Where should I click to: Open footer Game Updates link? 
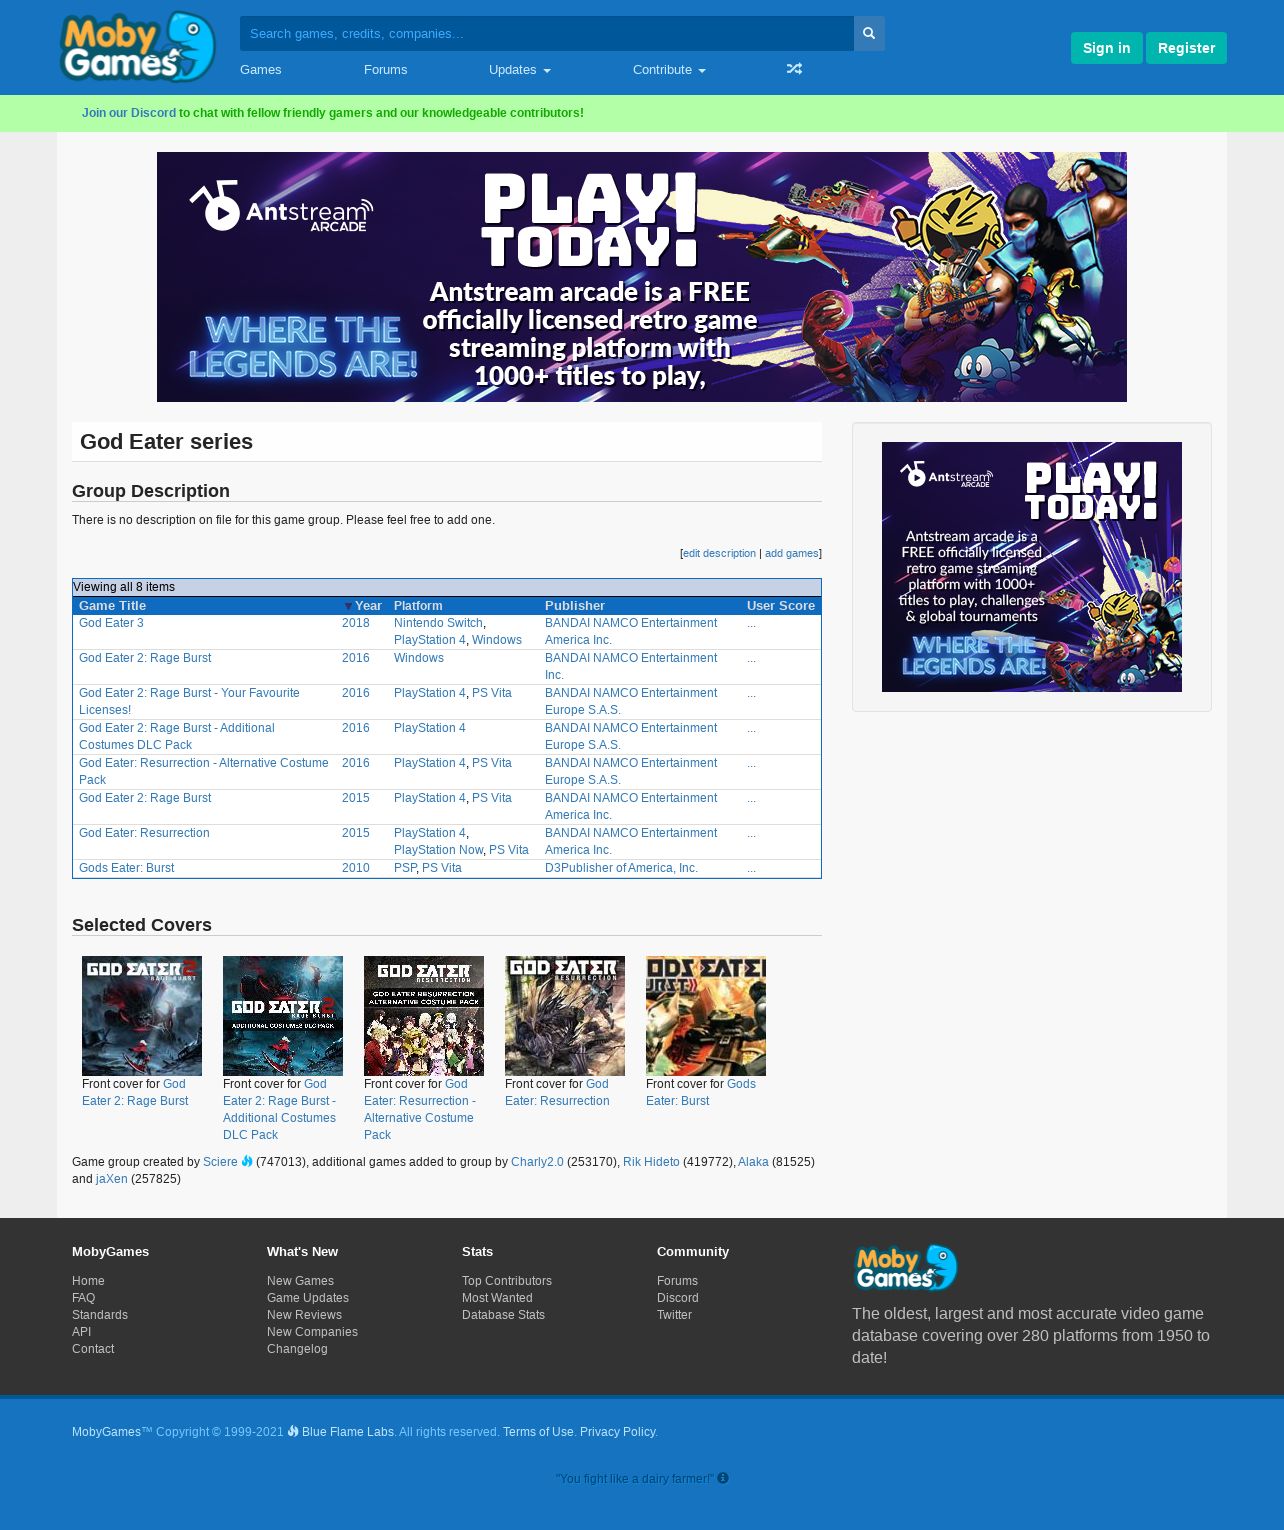pos(308,1298)
